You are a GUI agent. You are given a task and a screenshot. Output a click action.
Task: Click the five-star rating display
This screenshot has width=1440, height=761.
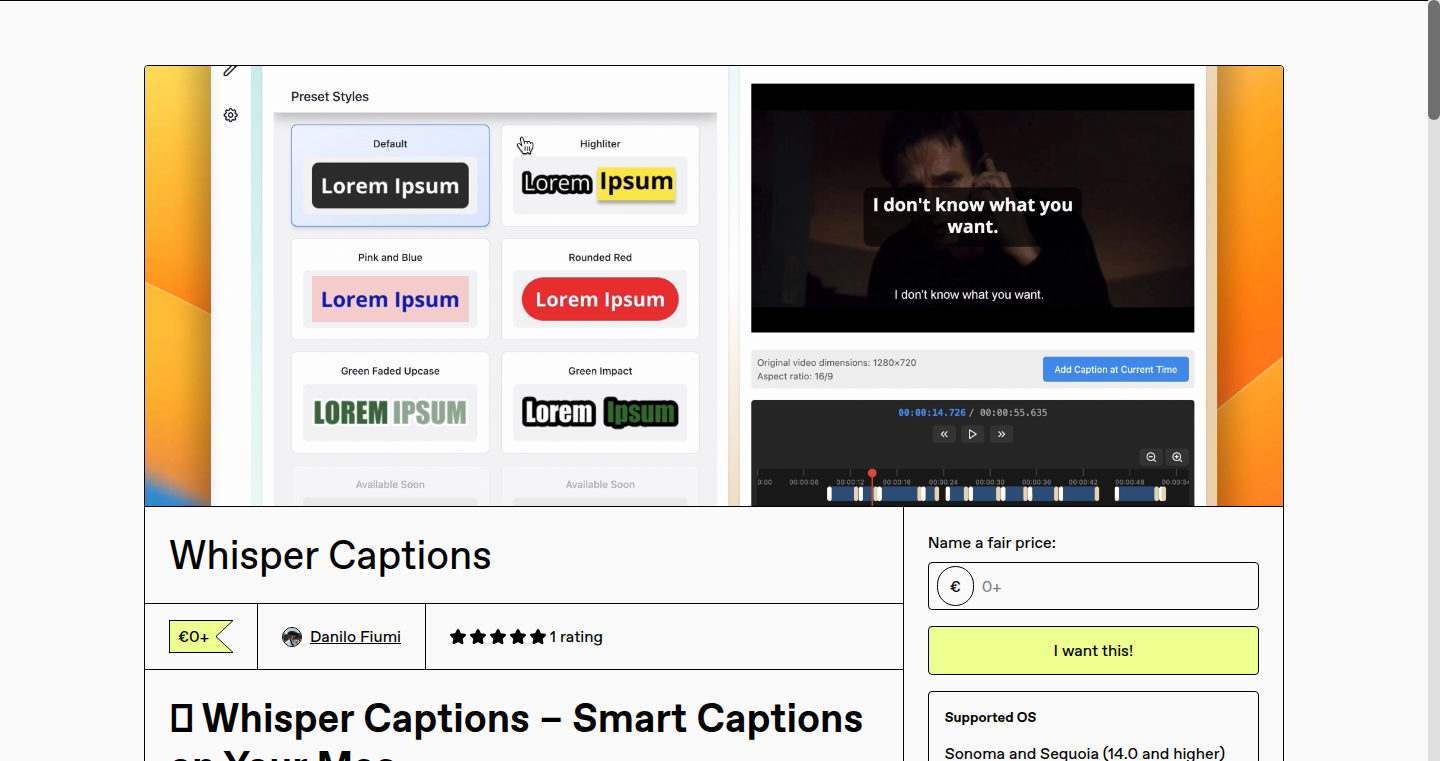(498, 637)
